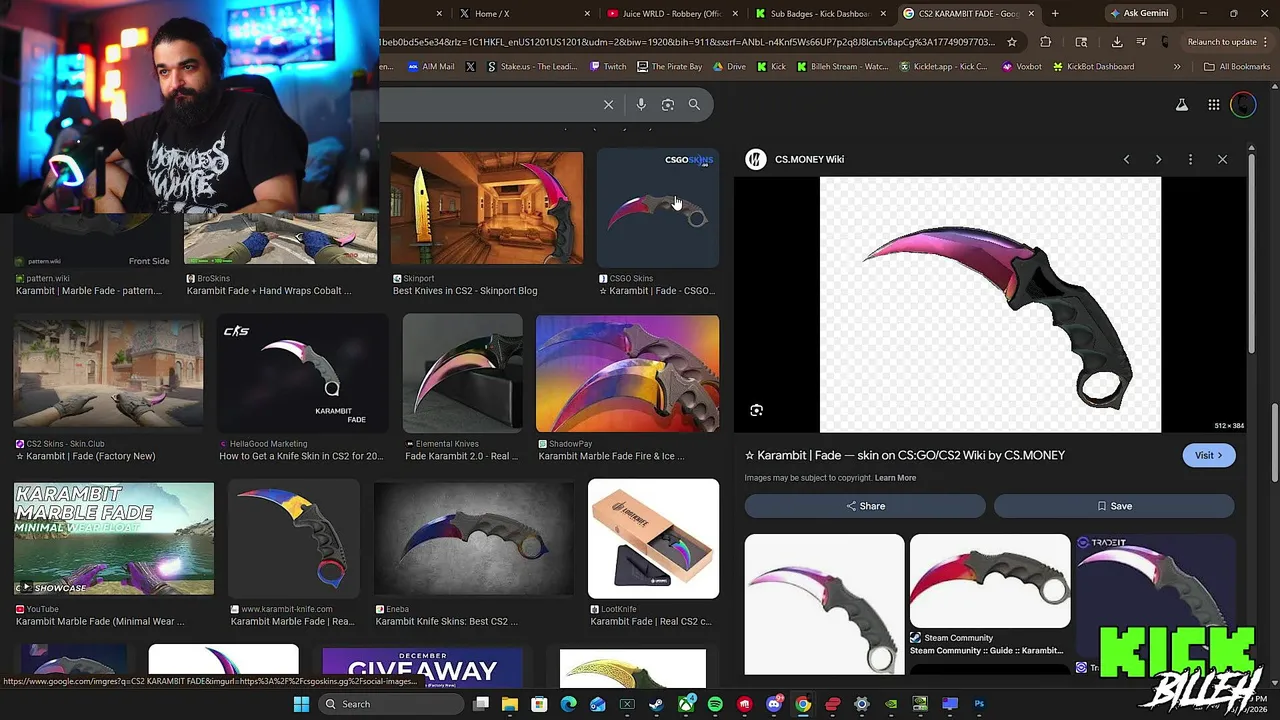The width and height of the screenshot is (1280, 720).
Task: Open the KickBot Dashboard bookmark
Action: pos(1092,67)
